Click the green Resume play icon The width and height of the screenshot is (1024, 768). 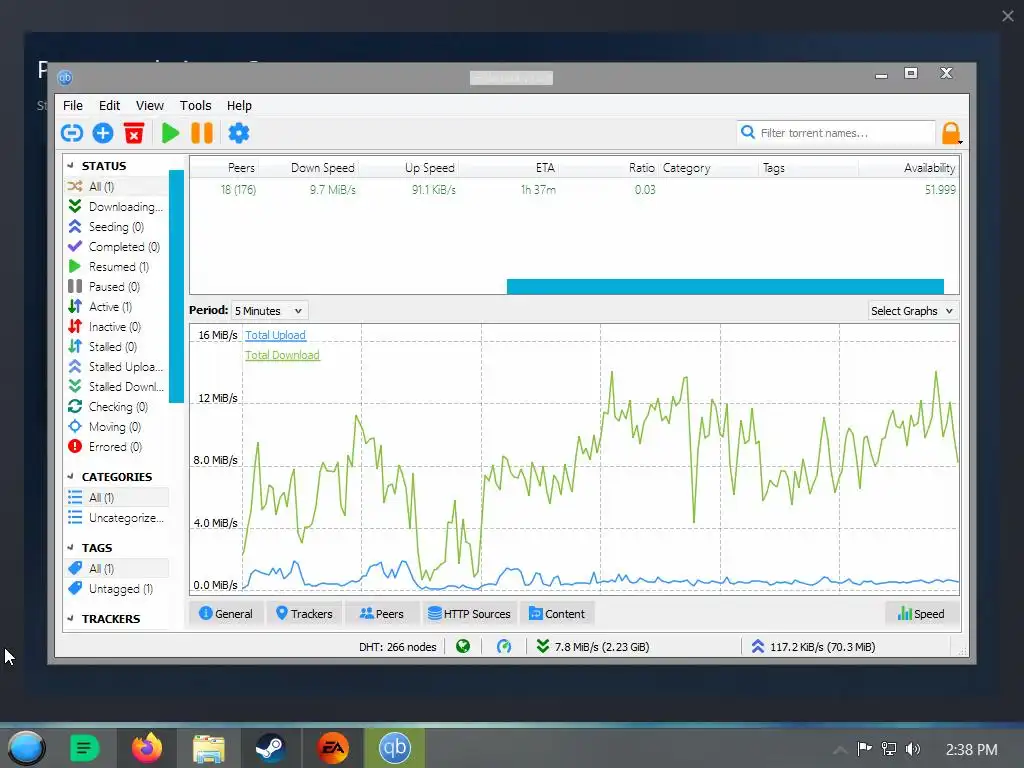tap(170, 133)
